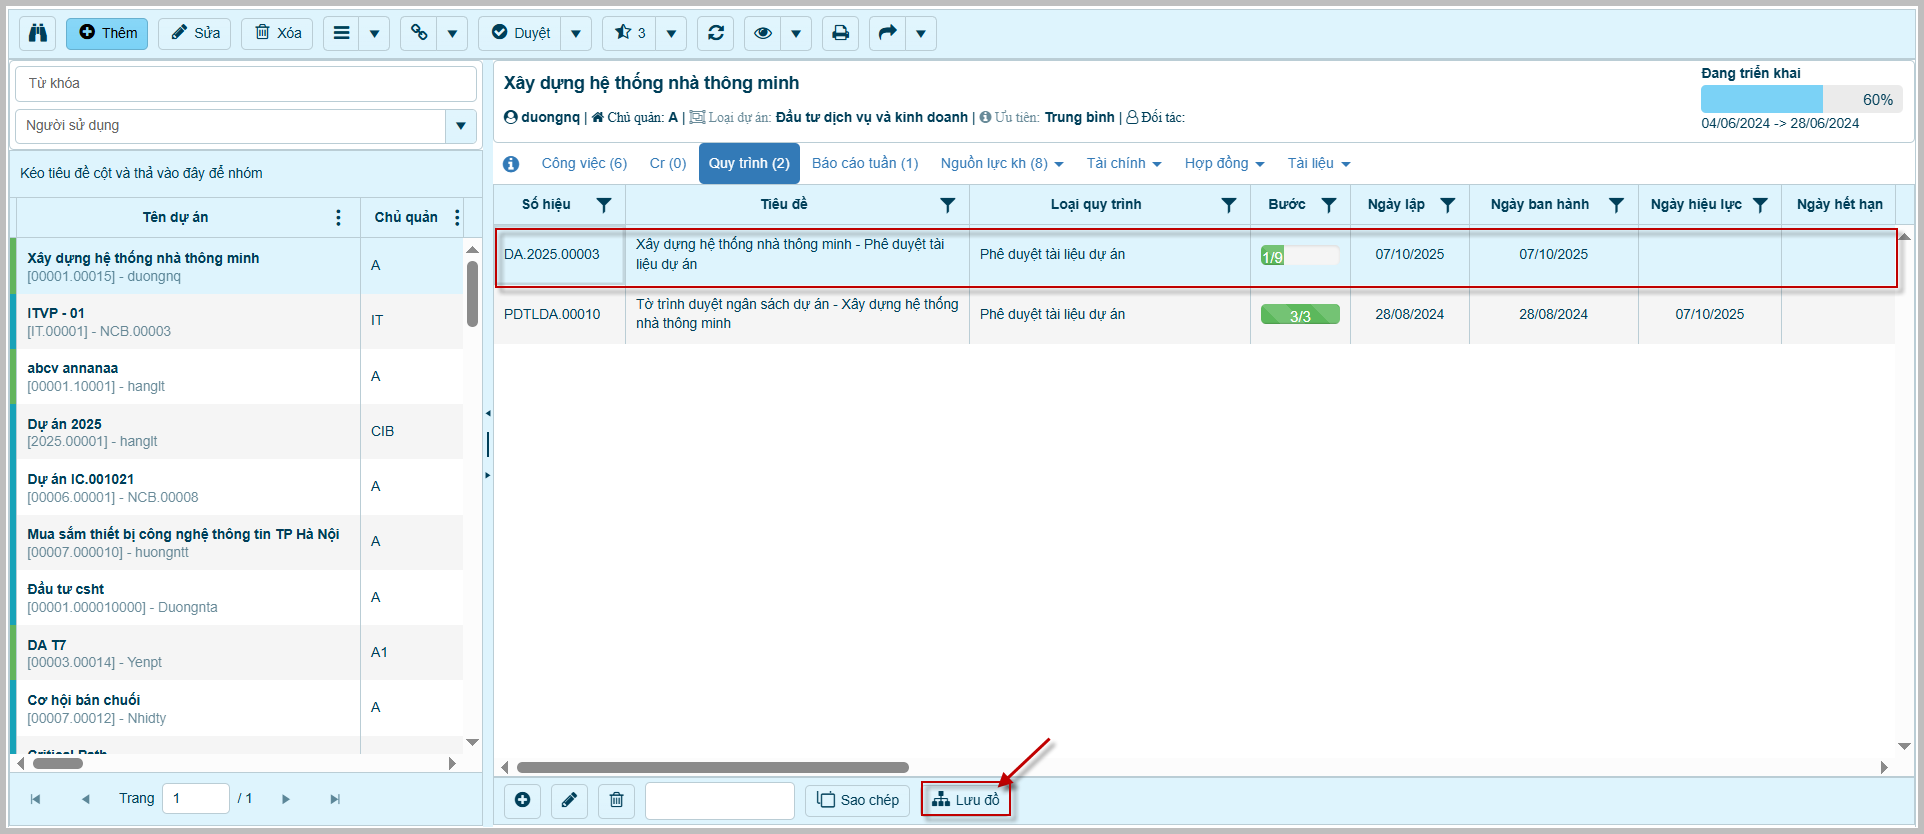Expand the Người sử dụng dropdown
Viewport: 1924px width, 834px height.
[x=460, y=126]
